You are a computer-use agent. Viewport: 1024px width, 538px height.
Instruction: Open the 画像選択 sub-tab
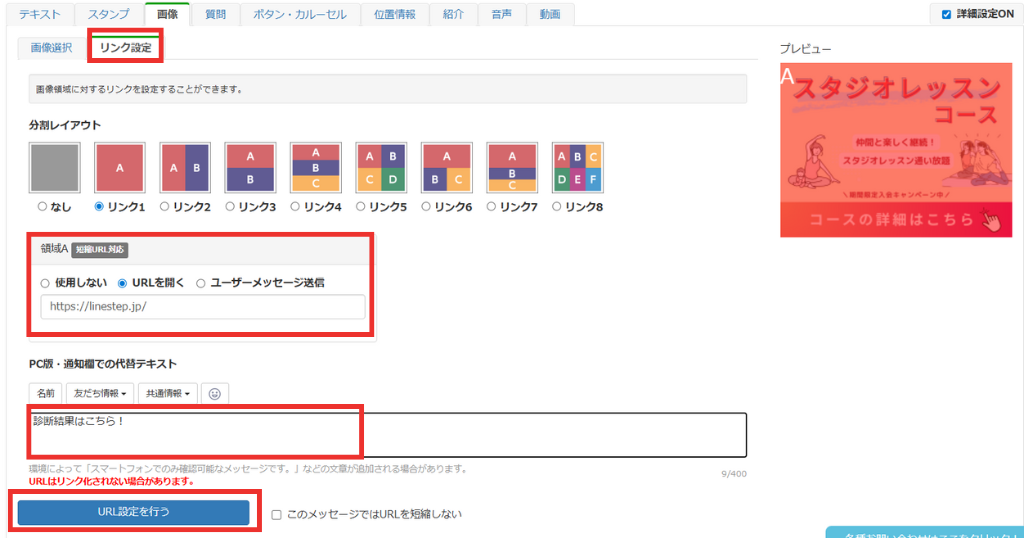pos(51,48)
